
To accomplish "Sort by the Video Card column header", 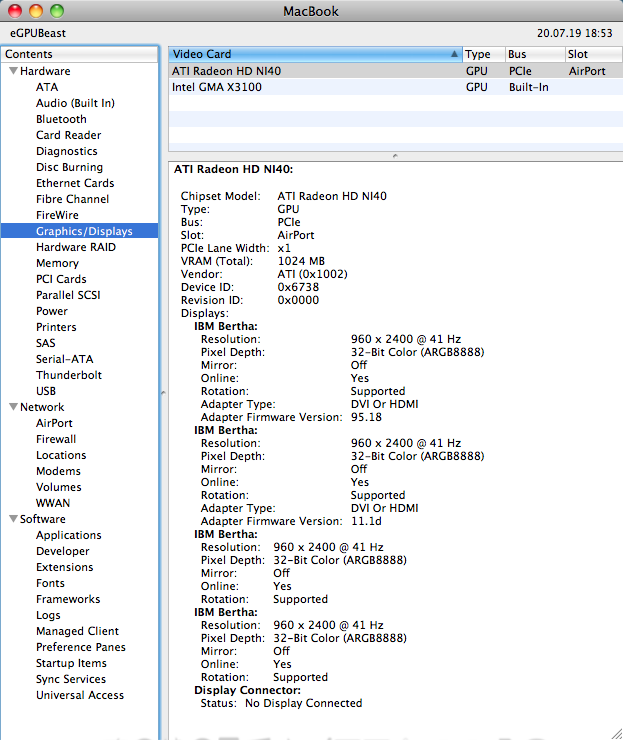I will 315,54.
